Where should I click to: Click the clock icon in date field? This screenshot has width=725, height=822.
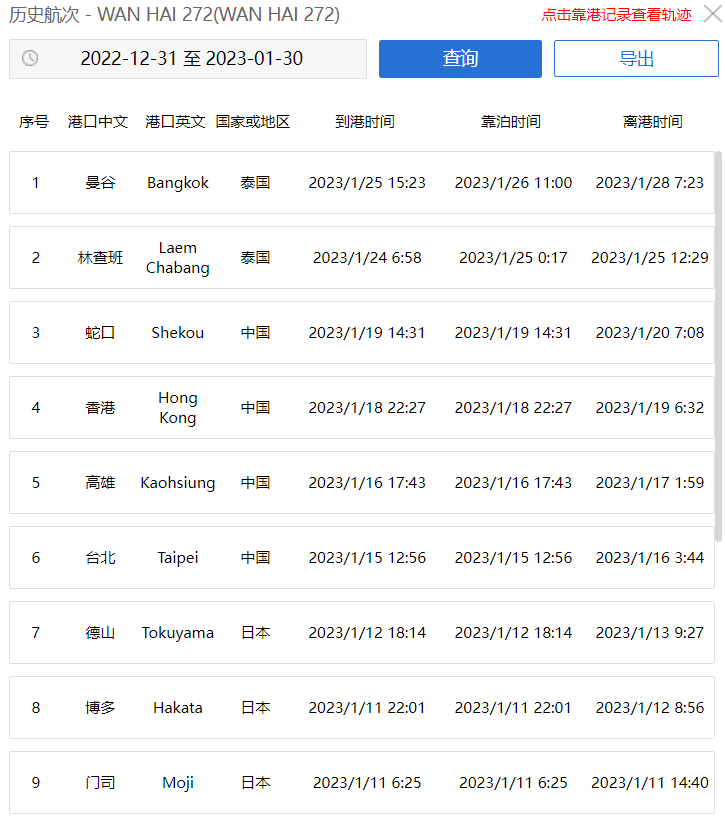tap(30, 59)
